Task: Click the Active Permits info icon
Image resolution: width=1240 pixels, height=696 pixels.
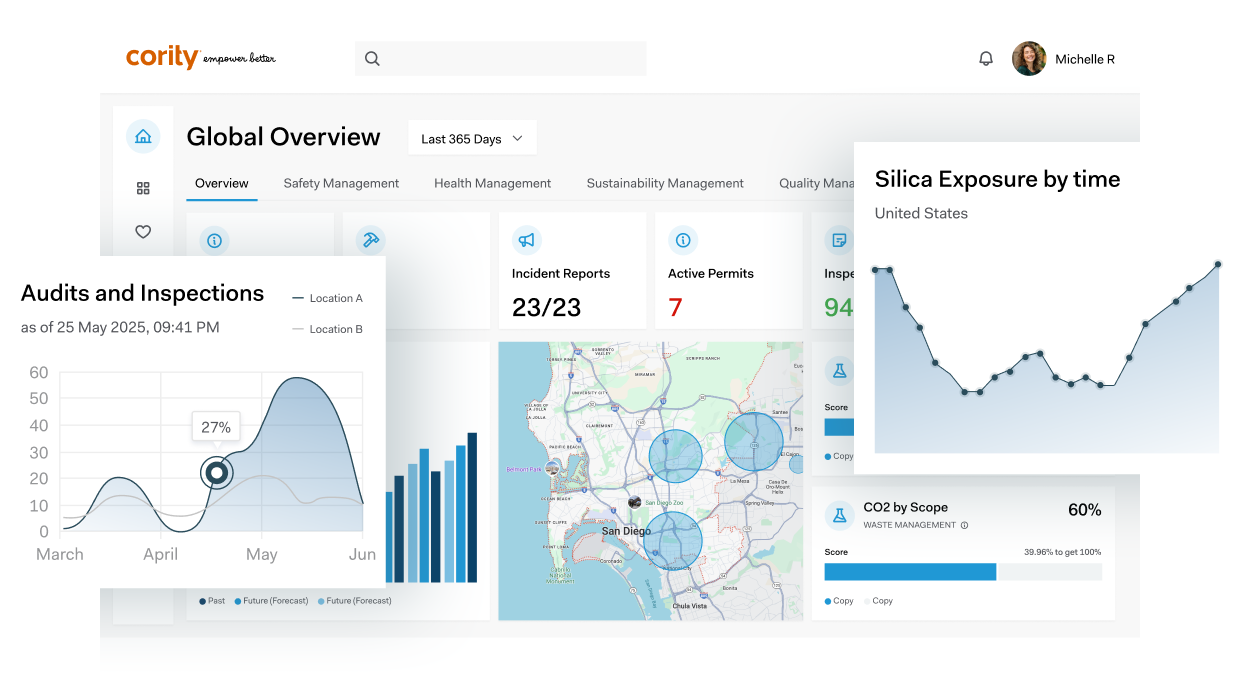Action: point(682,240)
